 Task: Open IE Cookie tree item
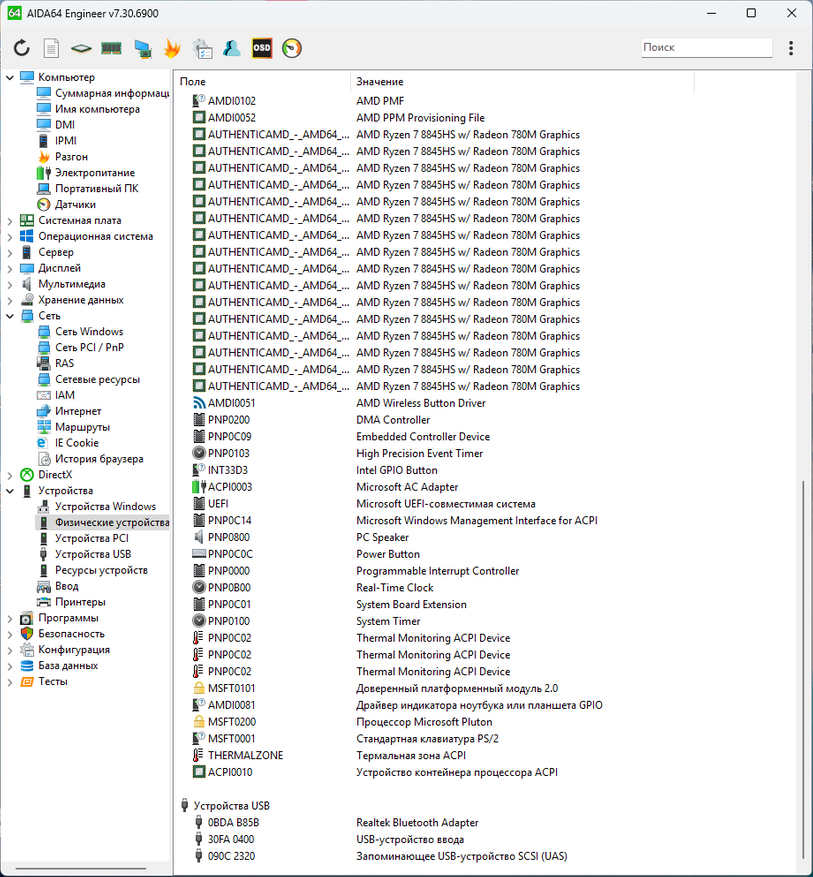[68, 443]
